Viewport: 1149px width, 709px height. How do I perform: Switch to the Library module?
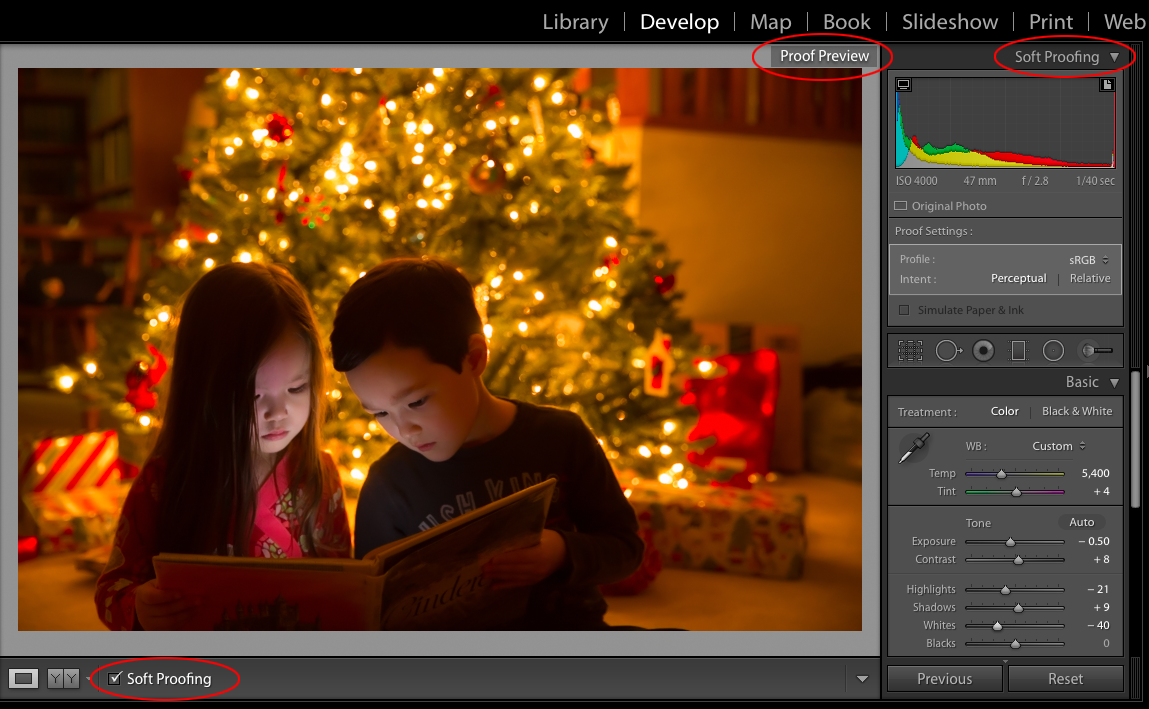click(x=575, y=21)
